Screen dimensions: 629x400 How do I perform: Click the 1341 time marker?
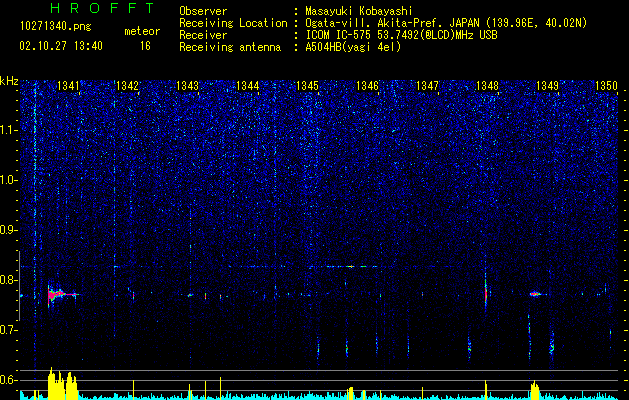coord(68,86)
